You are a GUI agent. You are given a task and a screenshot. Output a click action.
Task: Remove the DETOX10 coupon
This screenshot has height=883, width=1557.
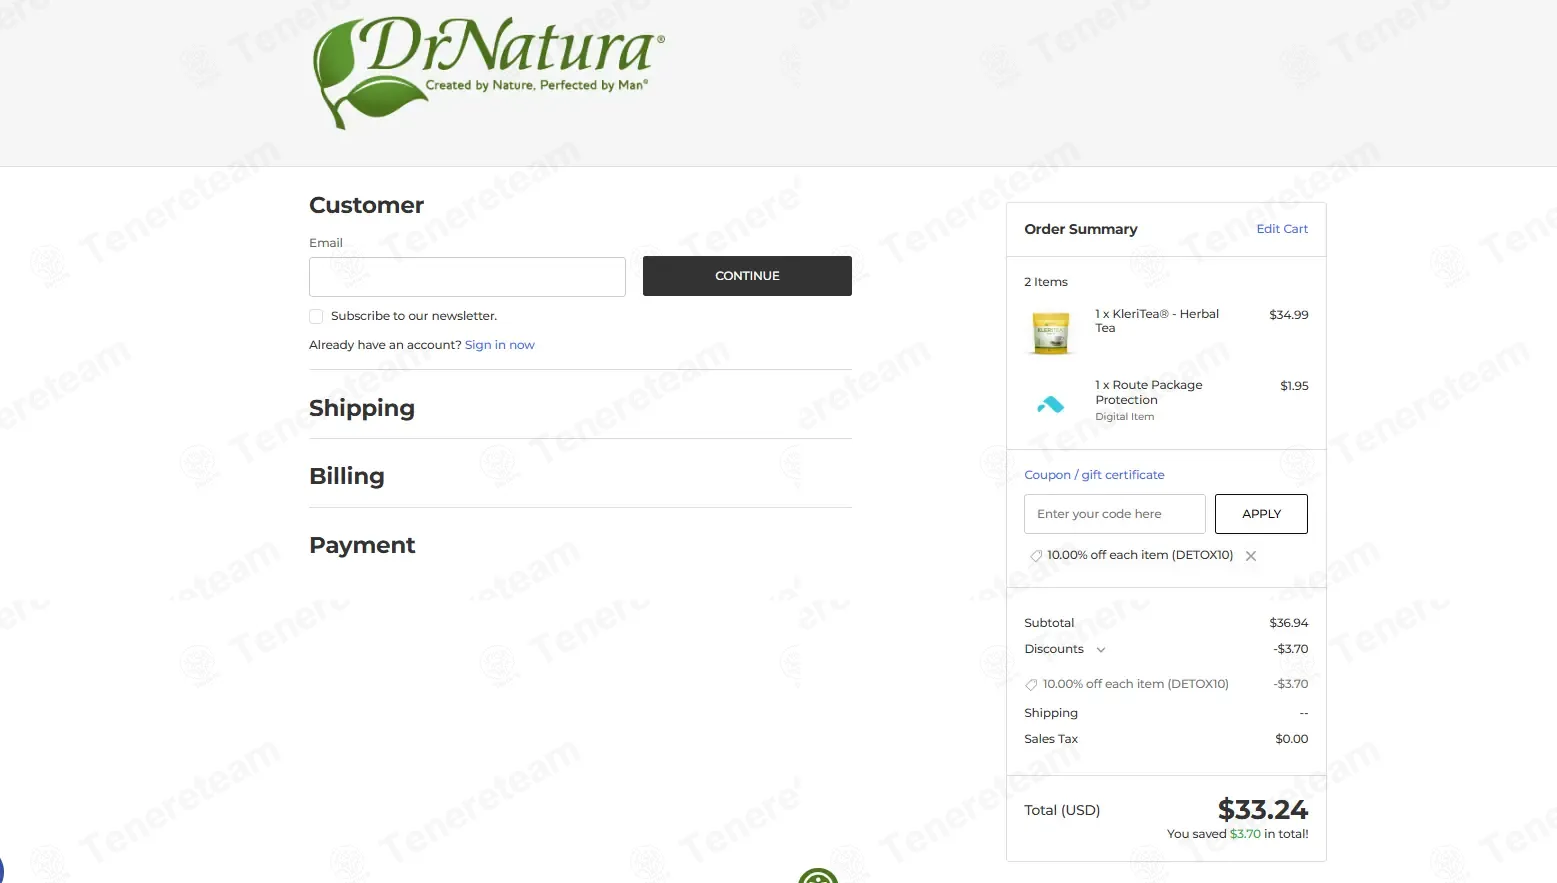click(1251, 556)
